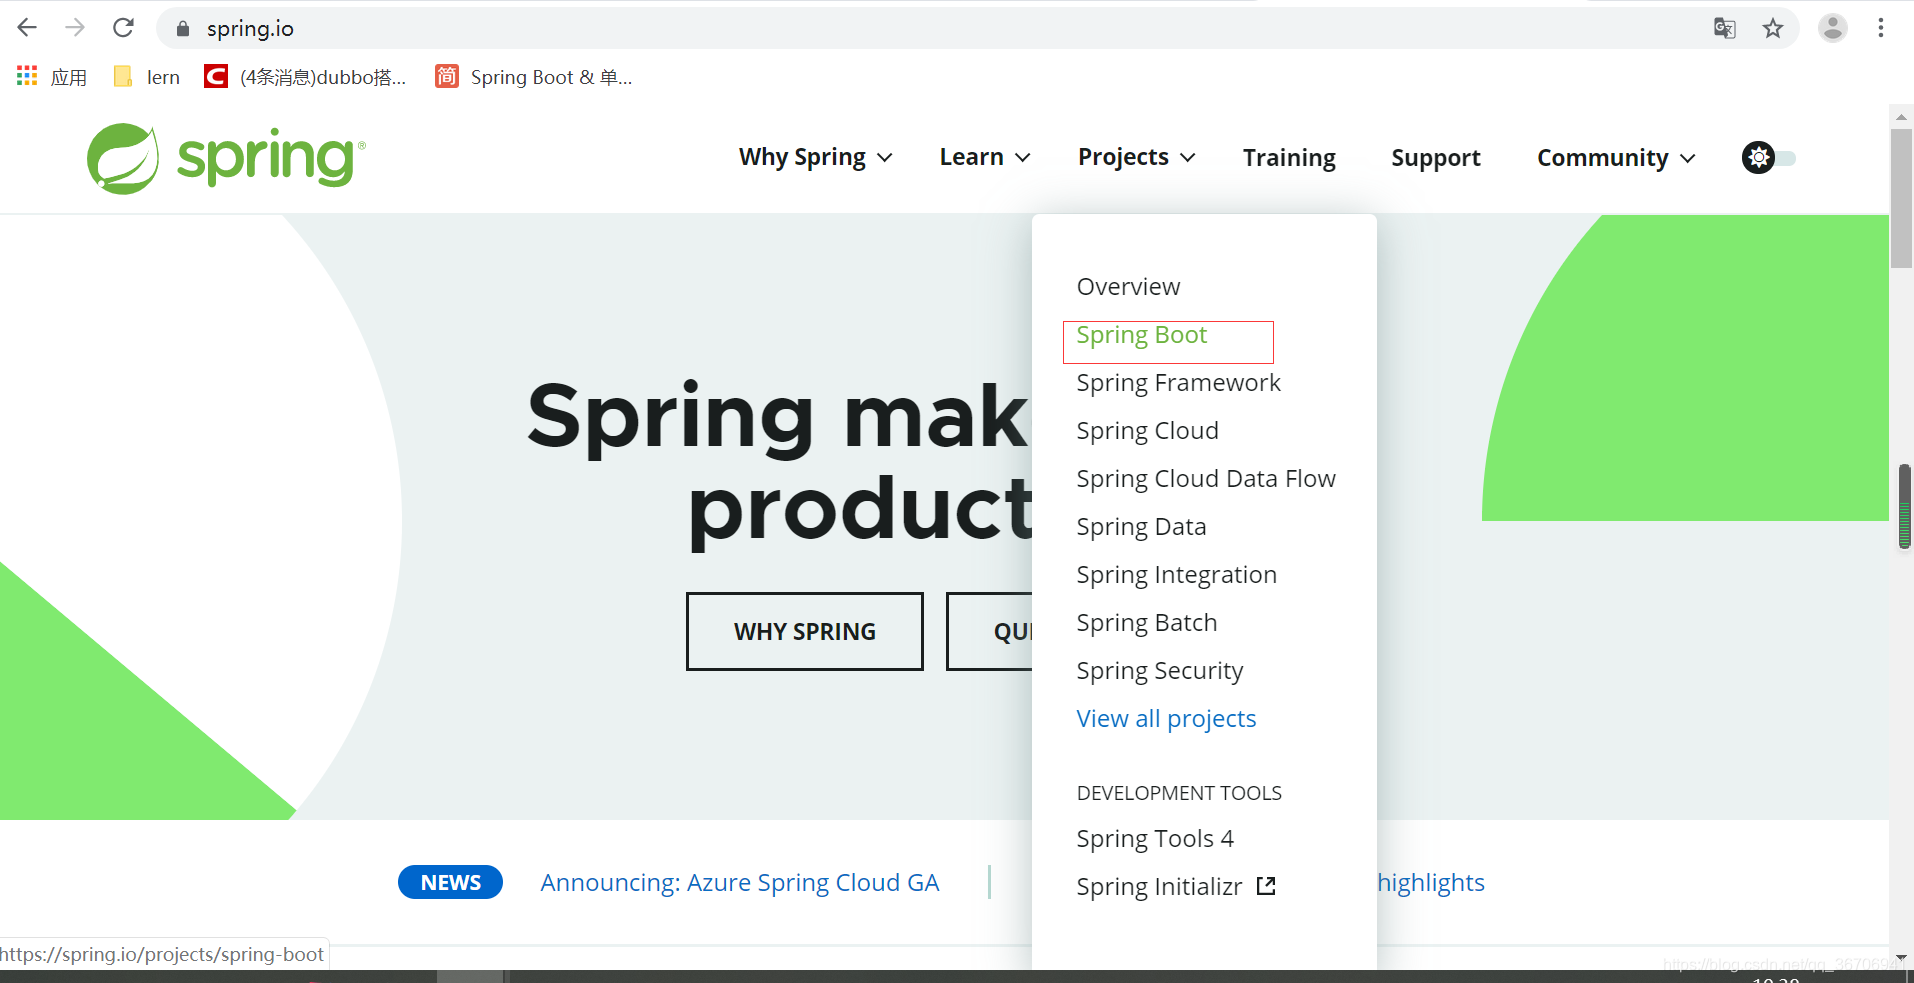Open the Training page
This screenshot has height=983, width=1914.
[x=1289, y=158]
